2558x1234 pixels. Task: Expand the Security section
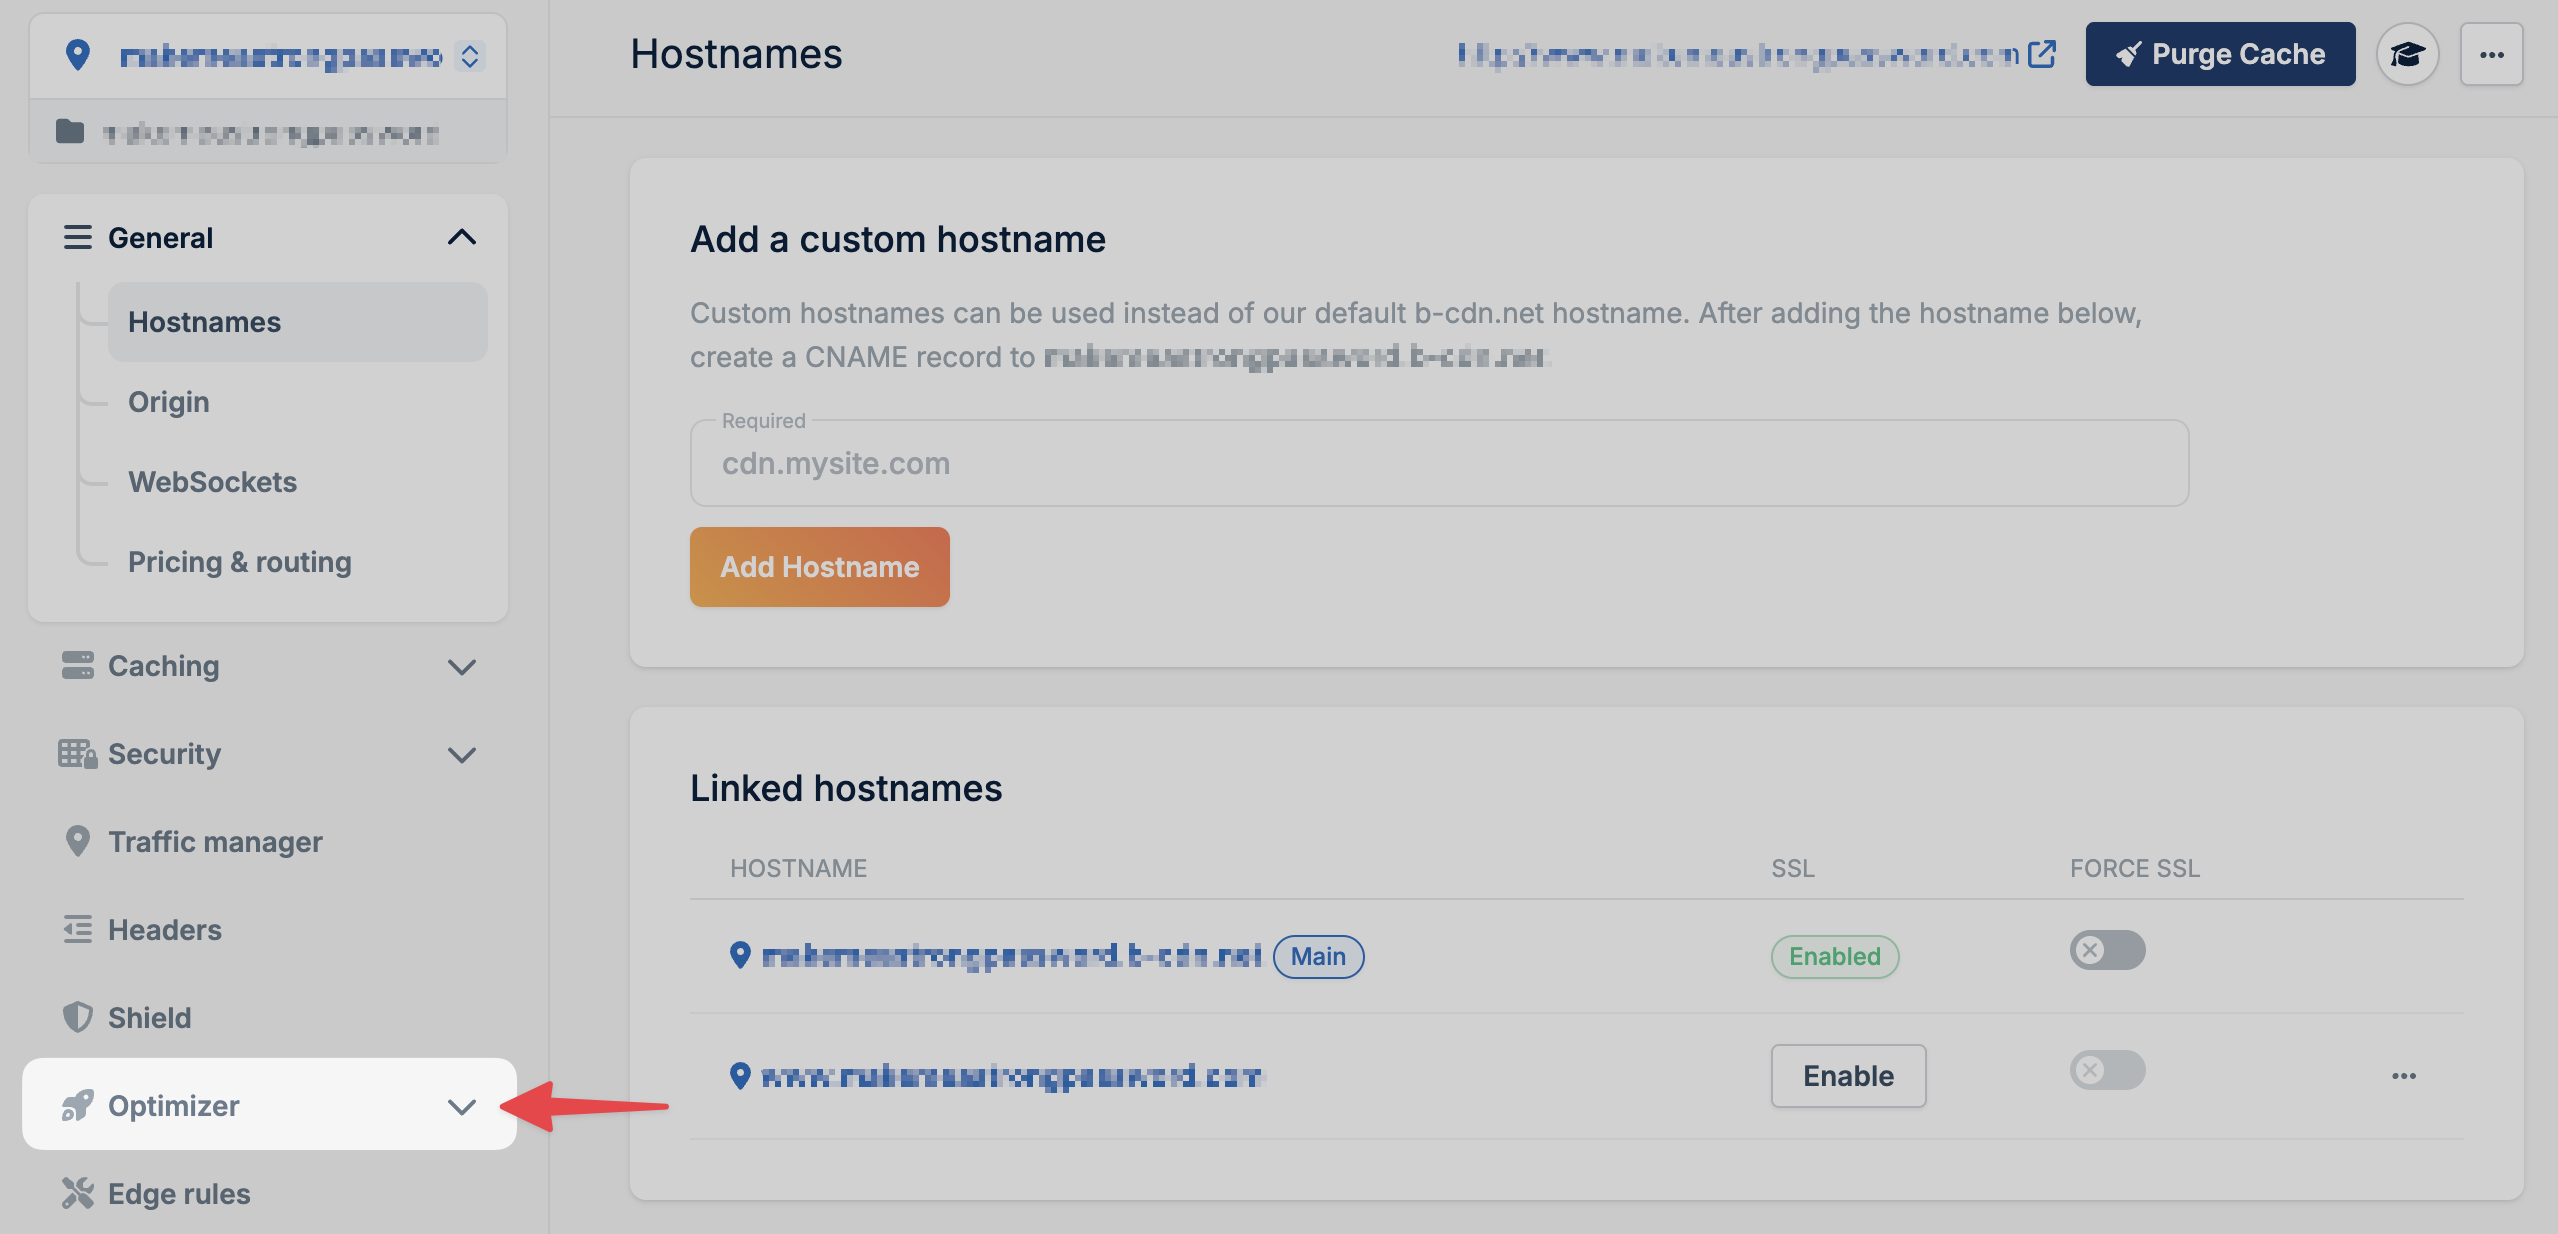click(461, 754)
